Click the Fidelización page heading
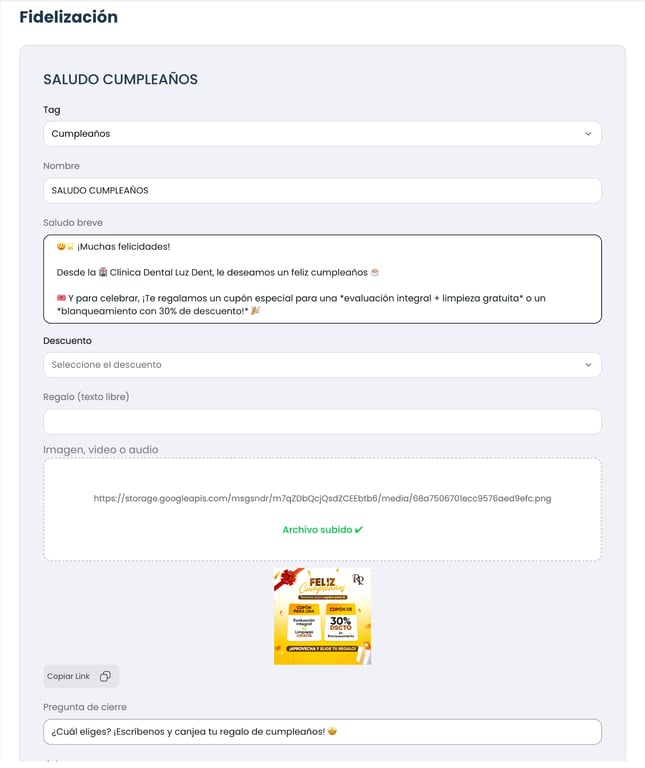This screenshot has width=645, height=768. [x=69, y=17]
